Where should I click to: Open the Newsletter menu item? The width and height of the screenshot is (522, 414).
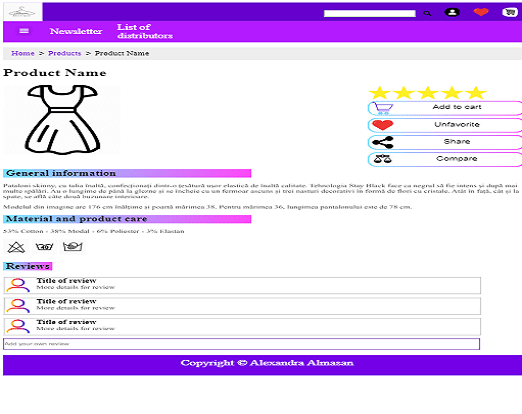tap(76, 31)
